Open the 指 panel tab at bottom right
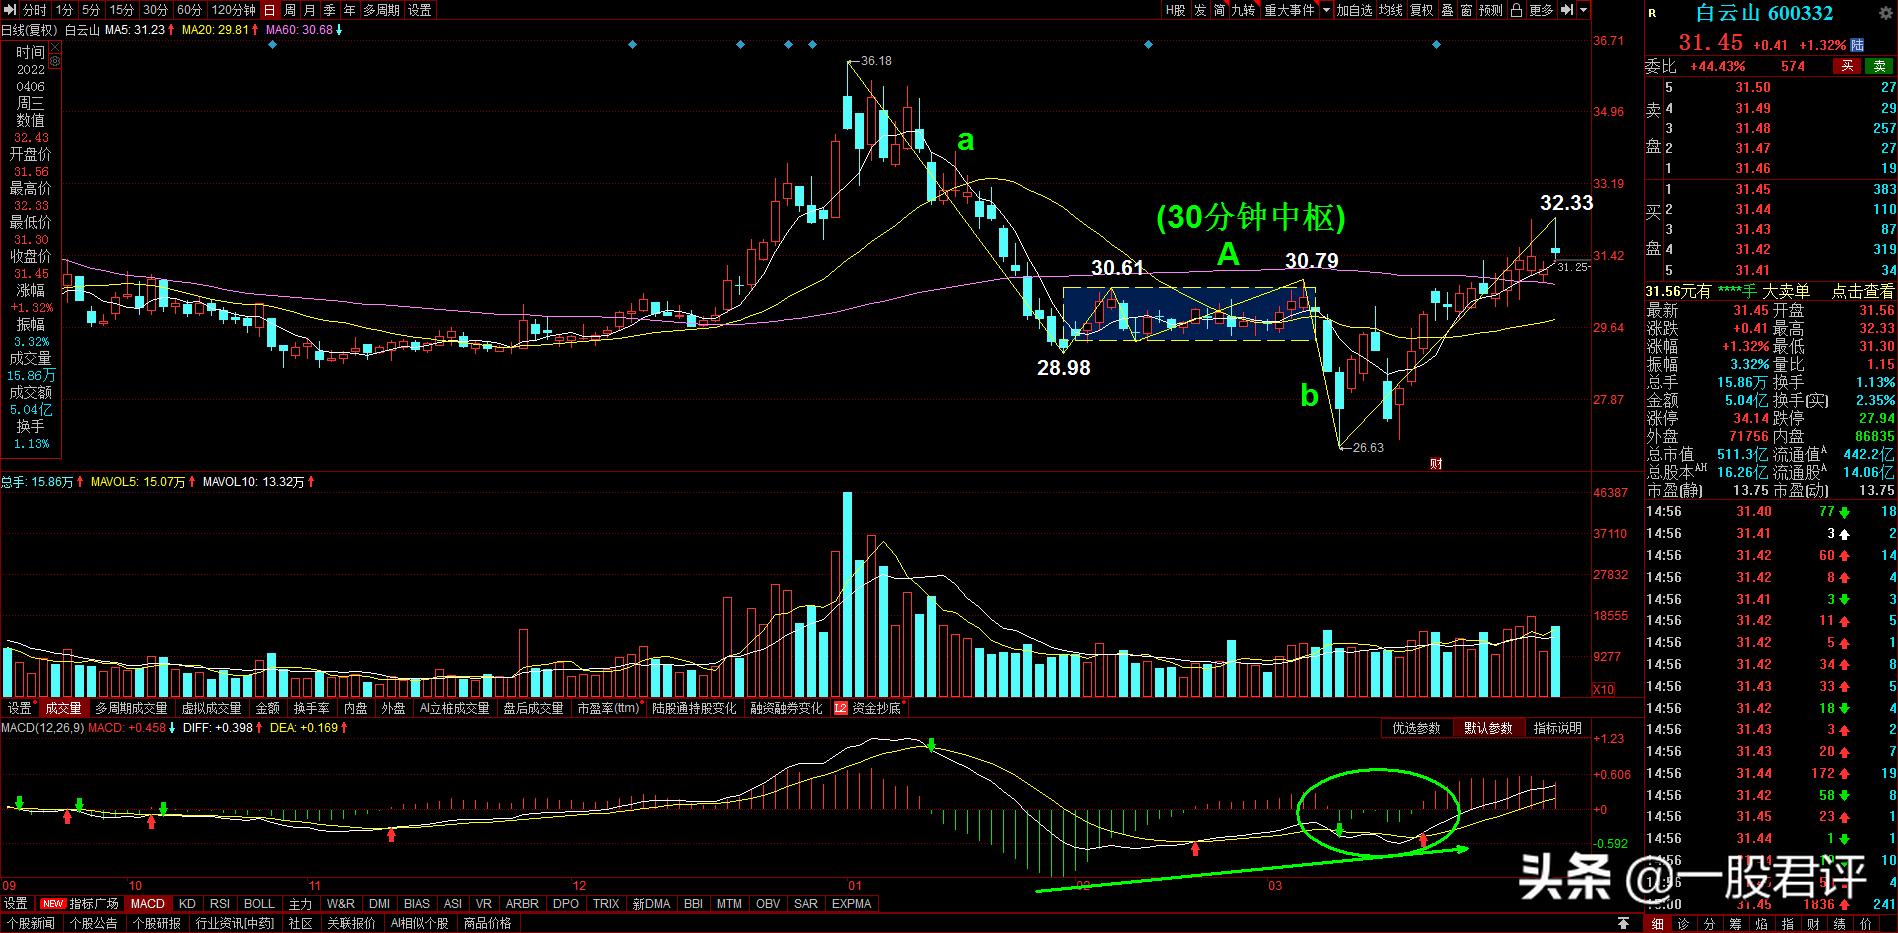This screenshot has height=933, width=1898. tap(1788, 923)
